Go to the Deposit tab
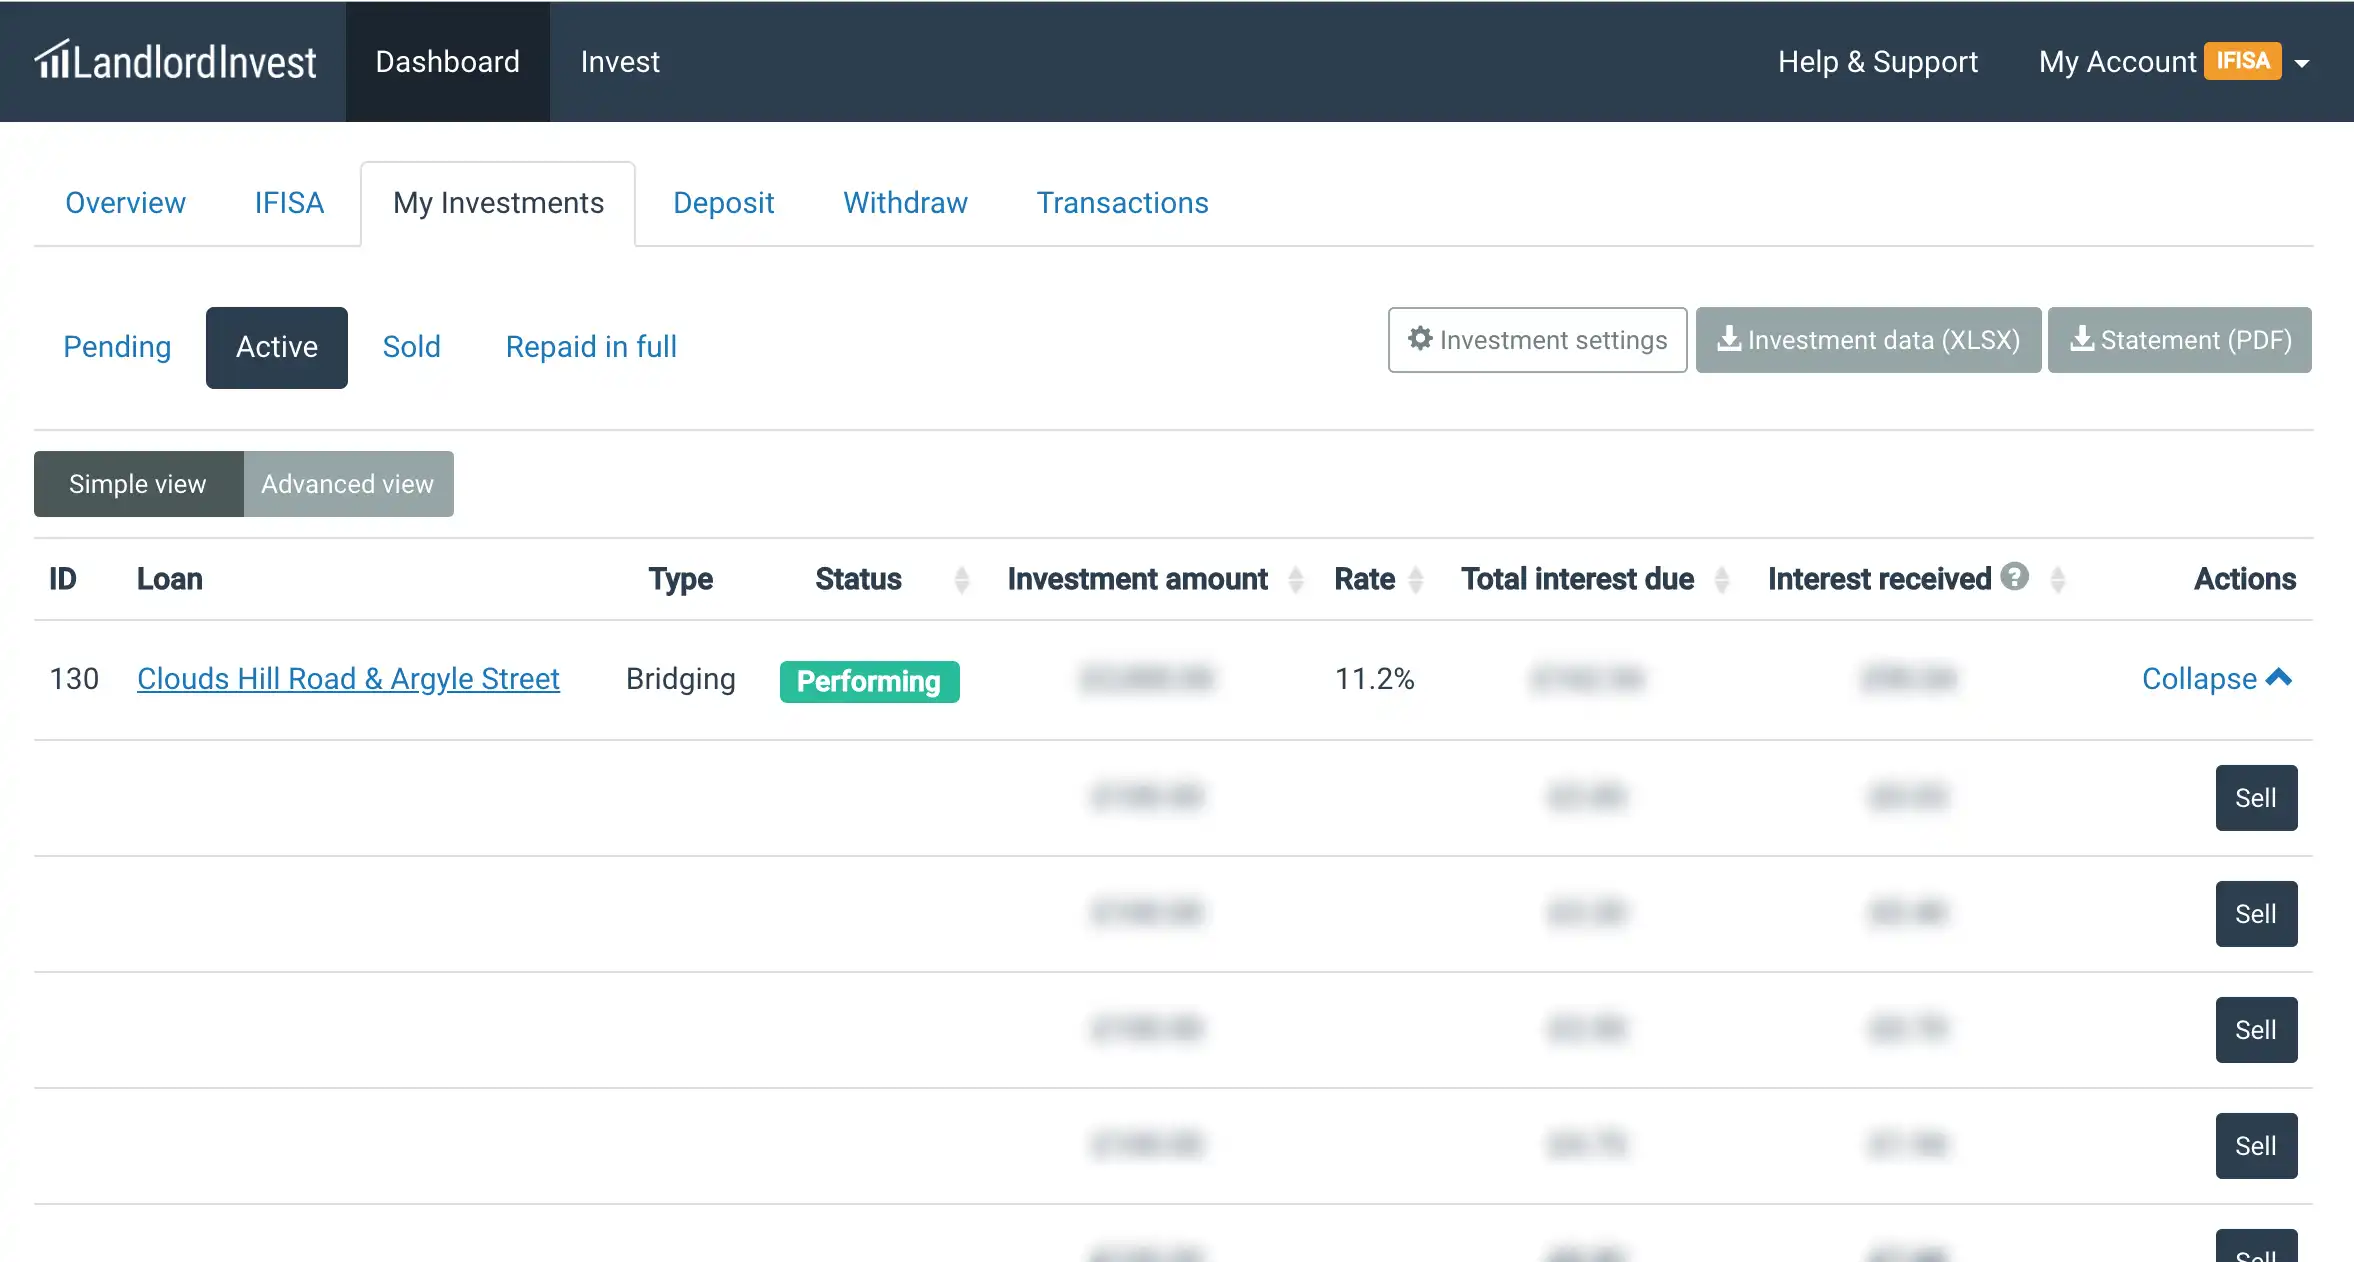 (723, 203)
